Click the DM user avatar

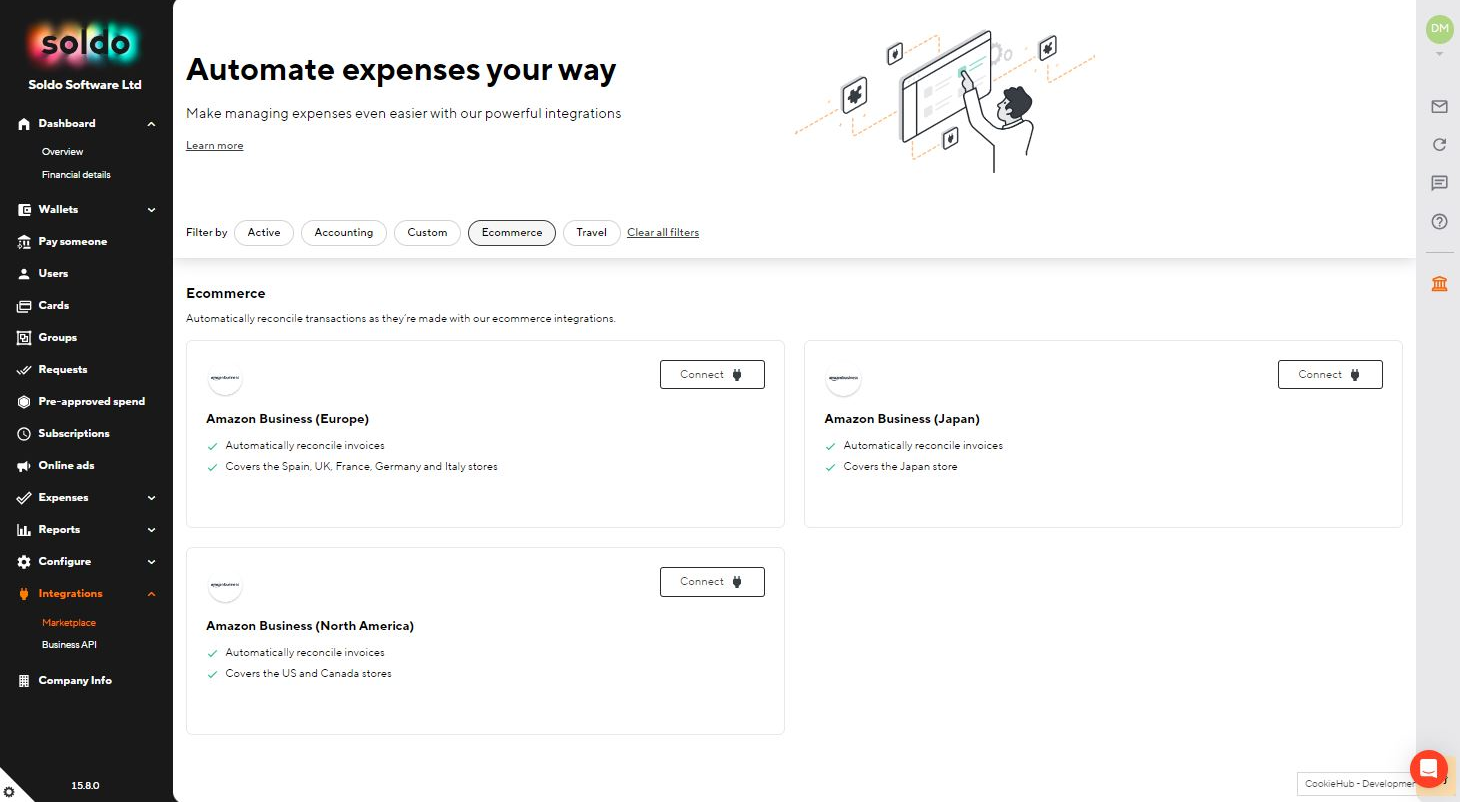[1439, 29]
